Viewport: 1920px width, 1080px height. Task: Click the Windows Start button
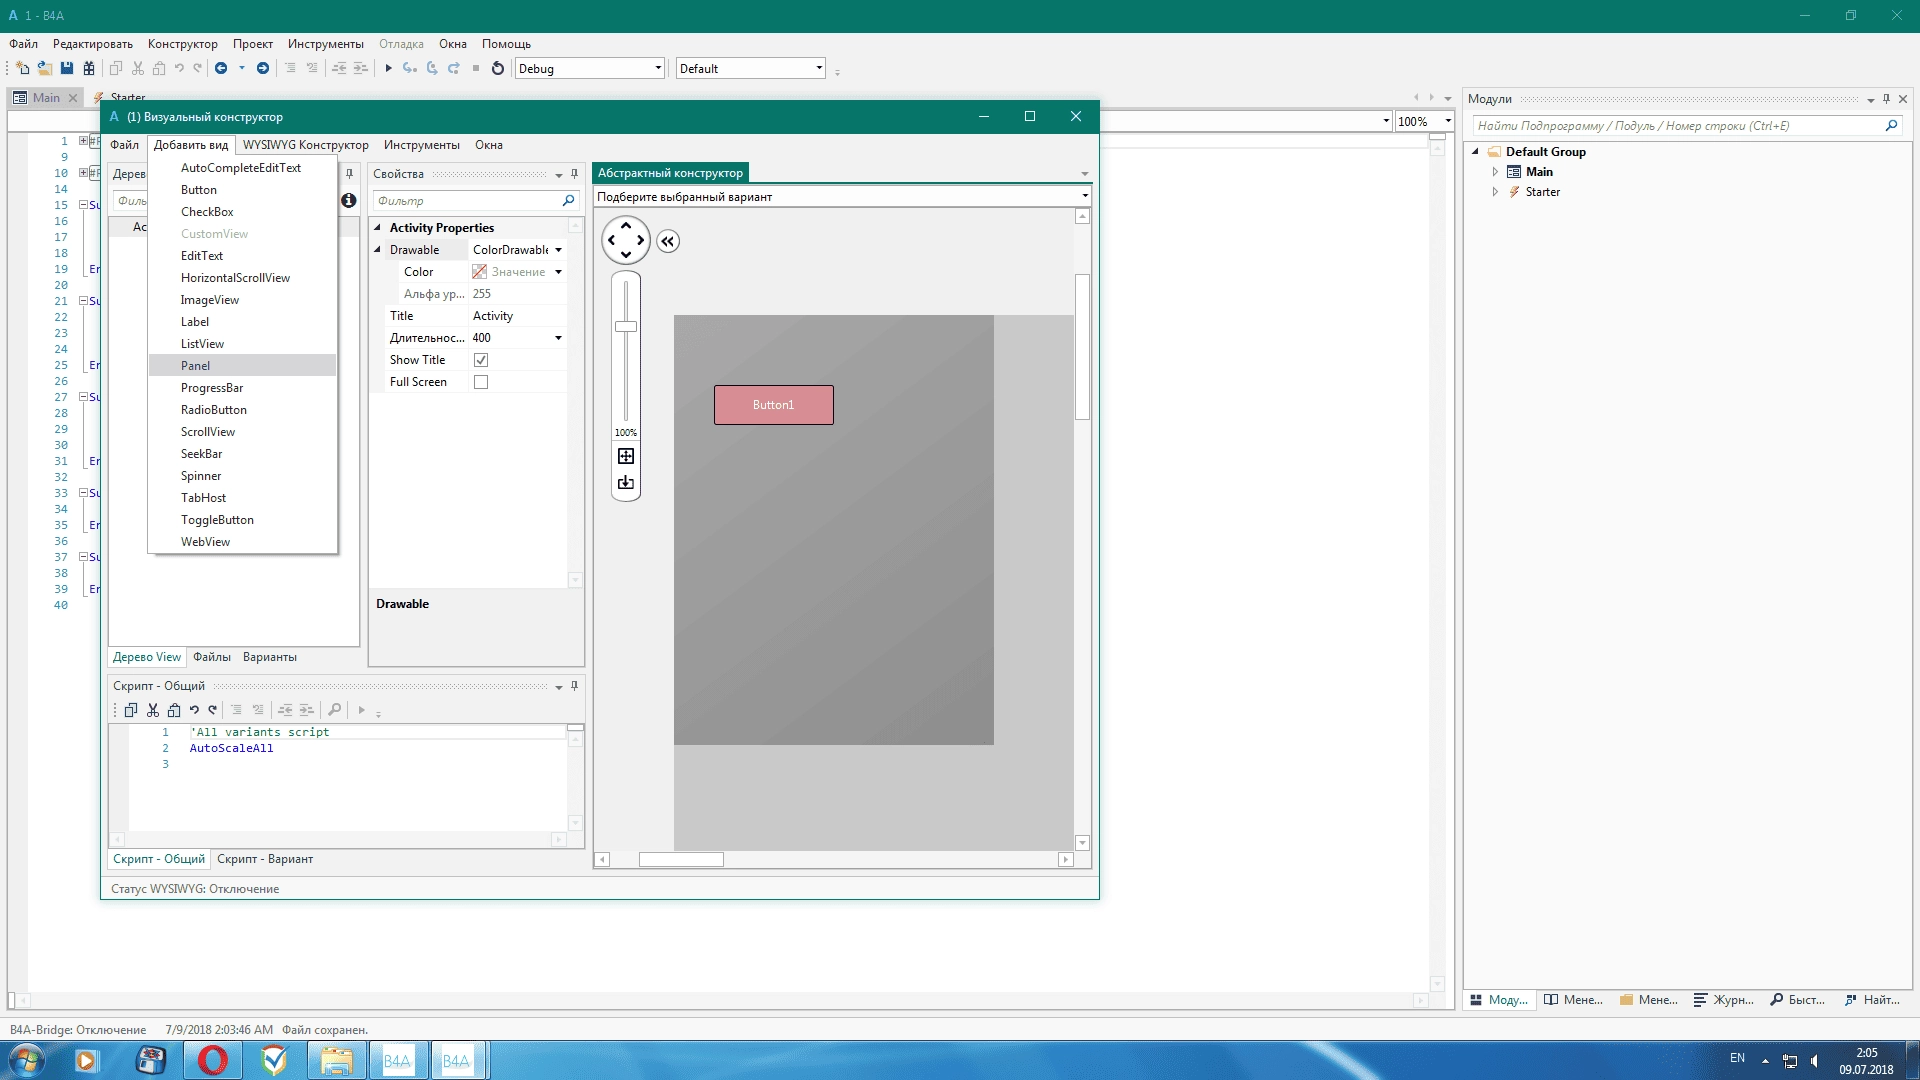(26, 1060)
